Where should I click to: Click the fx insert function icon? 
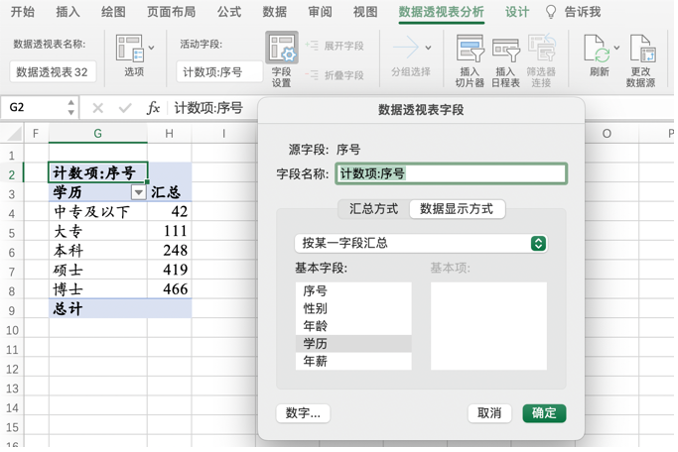coord(153,108)
